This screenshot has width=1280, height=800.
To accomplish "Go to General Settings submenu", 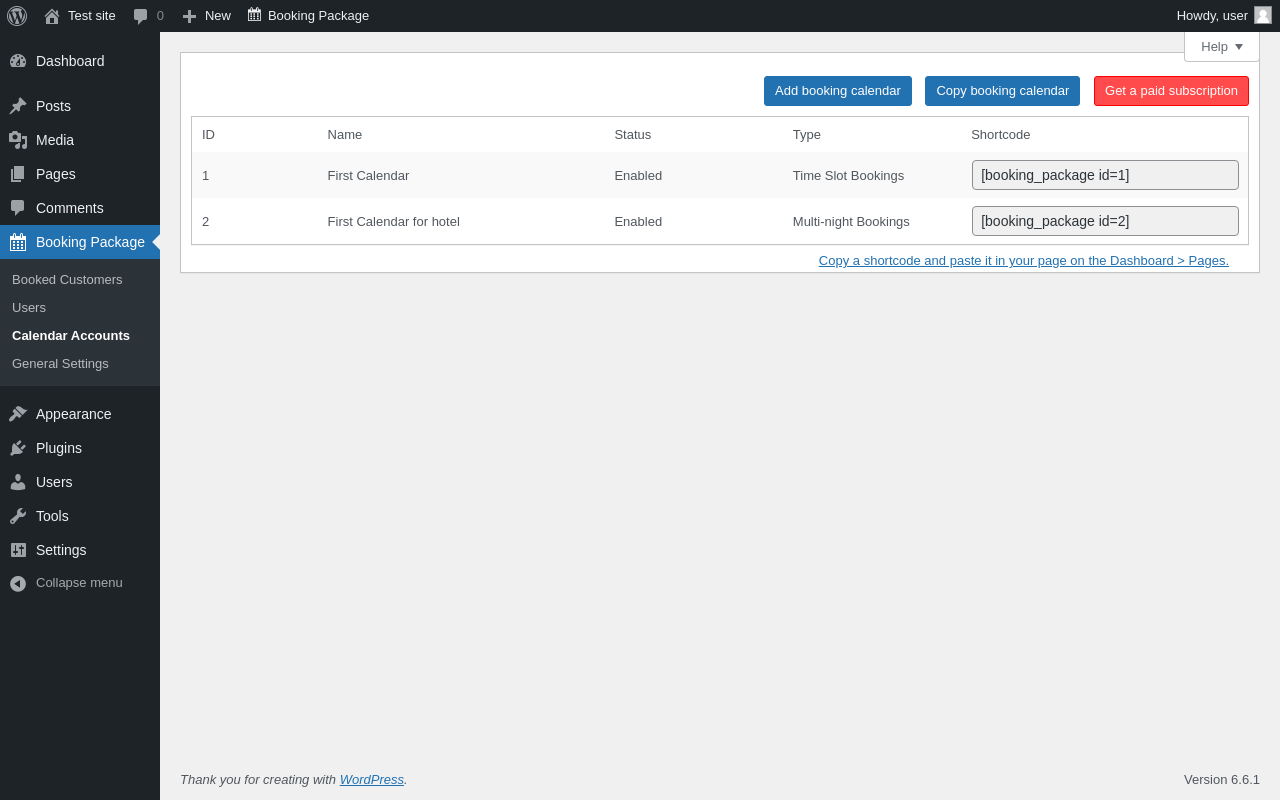I will click(60, 364).
